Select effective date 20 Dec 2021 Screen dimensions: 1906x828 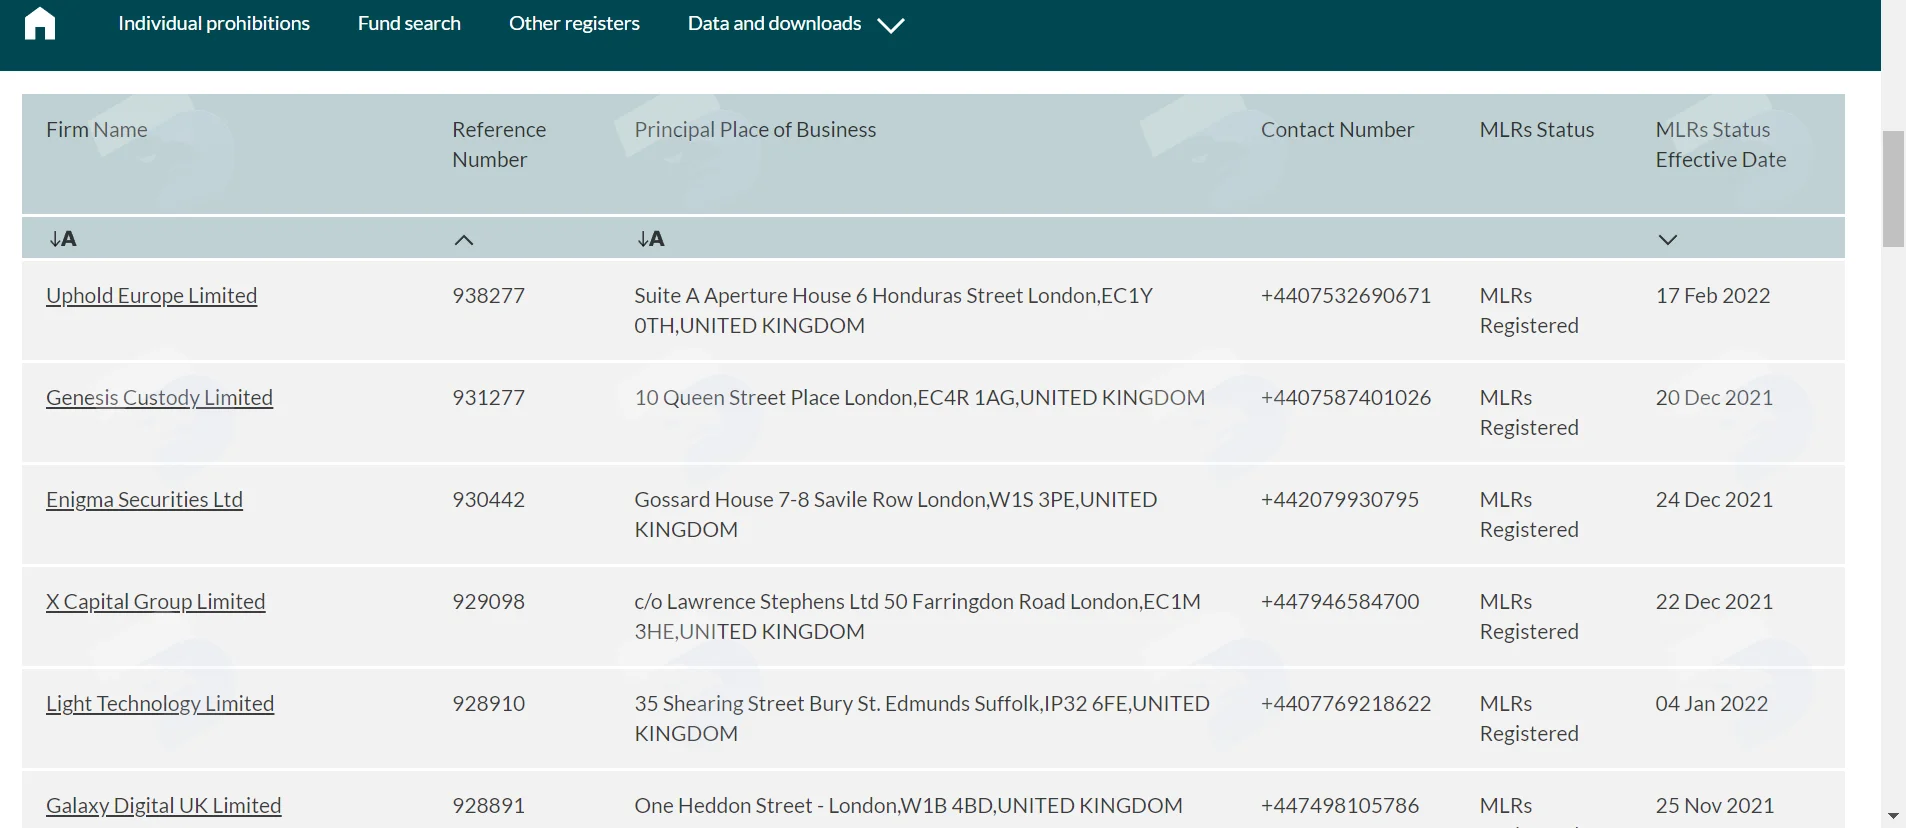pyautogui.click(x=1714, y=398)
